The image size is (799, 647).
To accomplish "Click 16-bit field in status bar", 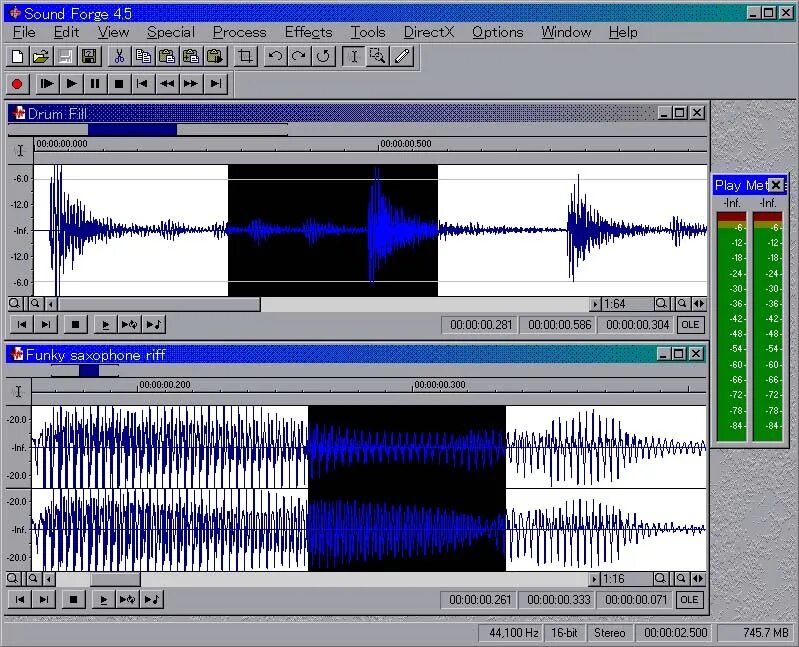I will coord(564,633).
